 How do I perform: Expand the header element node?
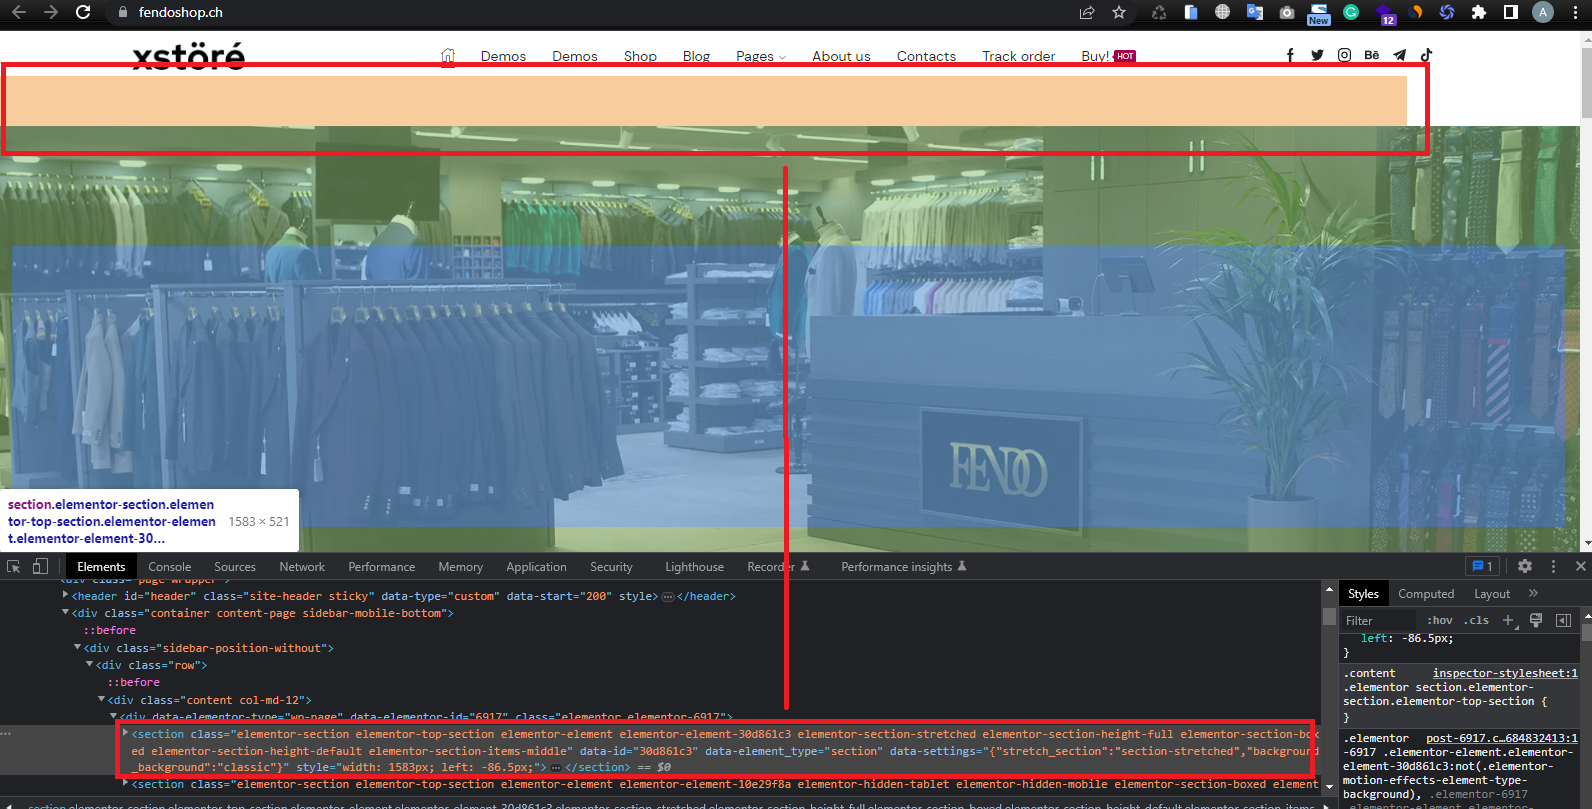[x=65, y=595]
